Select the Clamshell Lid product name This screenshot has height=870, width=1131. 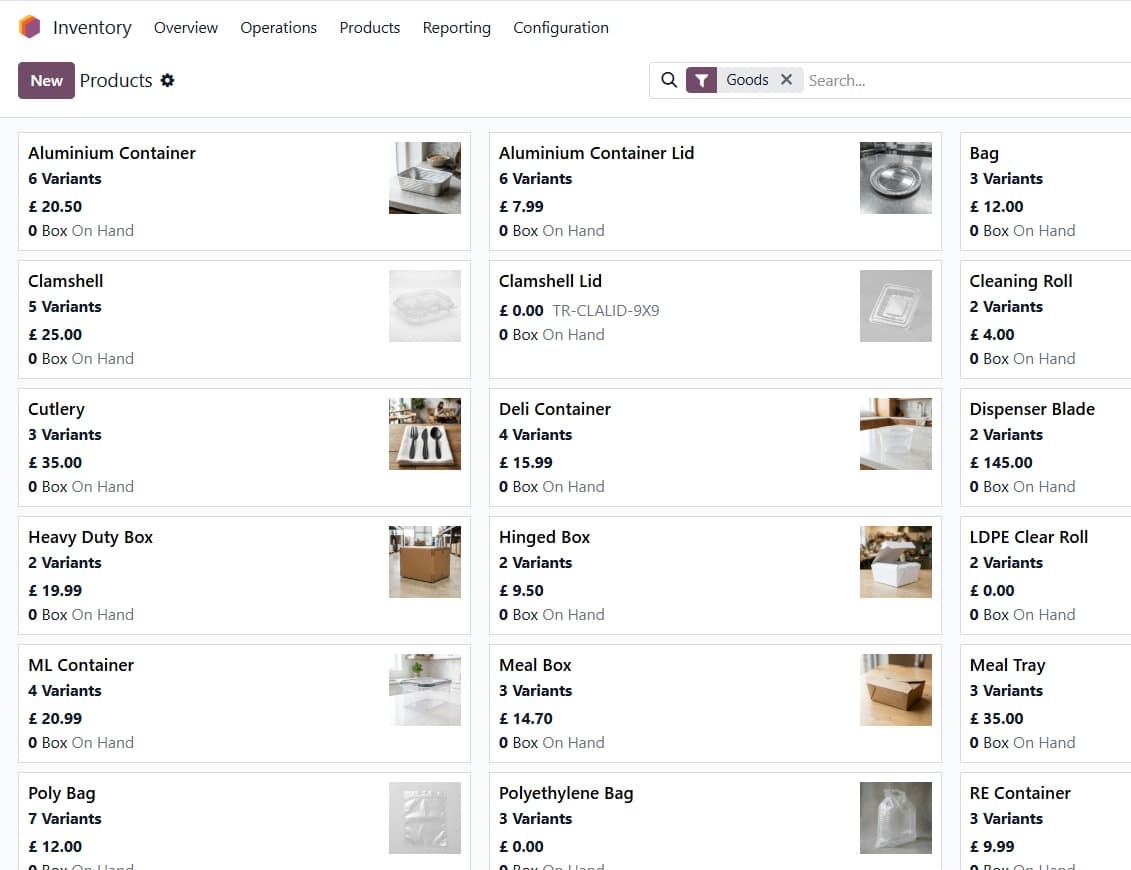(550, 281)
